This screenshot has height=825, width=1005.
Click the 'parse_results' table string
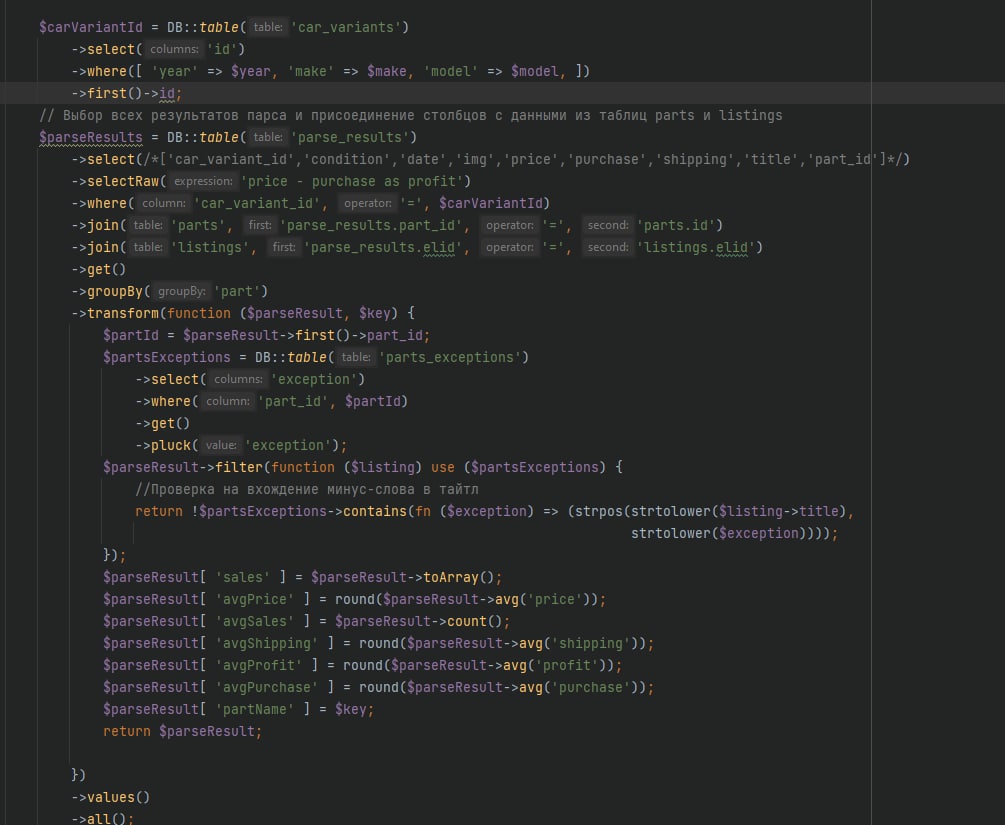(x=350, y=137)
